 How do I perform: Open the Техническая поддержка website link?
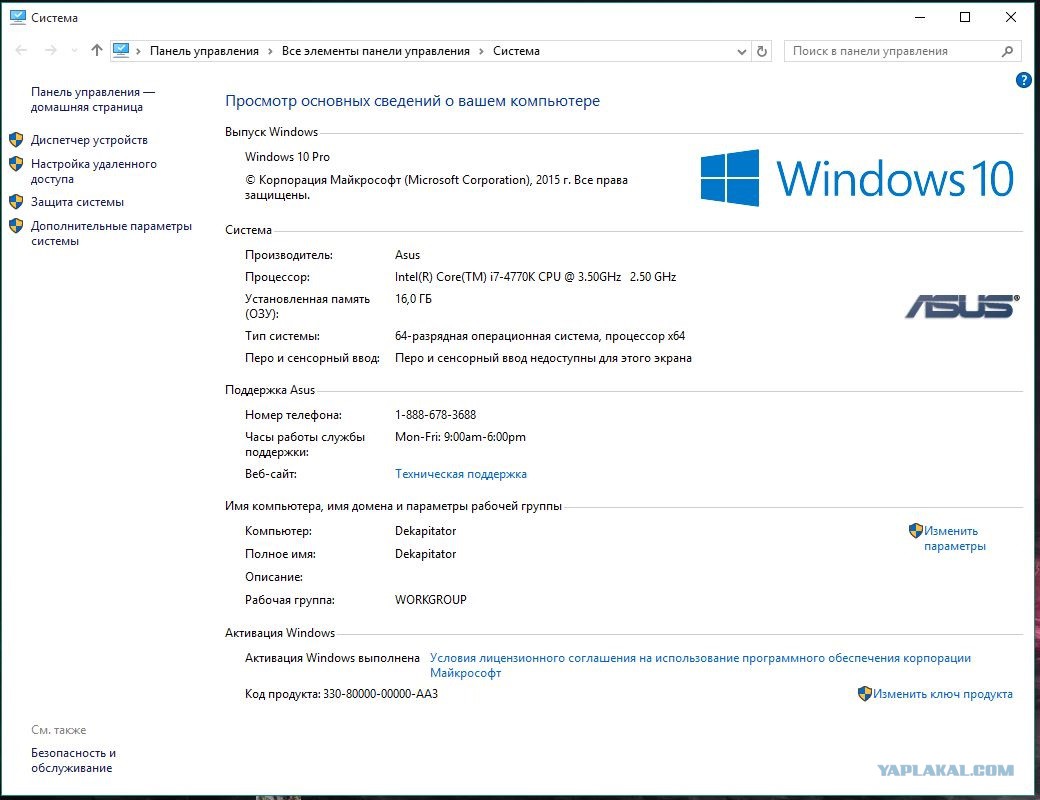point(460,474)
